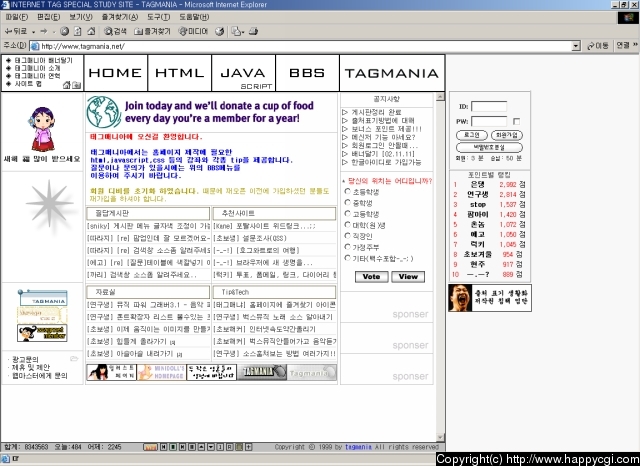Open the 도구(T) menu
This screenshot has width=640, height=466.
click(x=158, y=17)
